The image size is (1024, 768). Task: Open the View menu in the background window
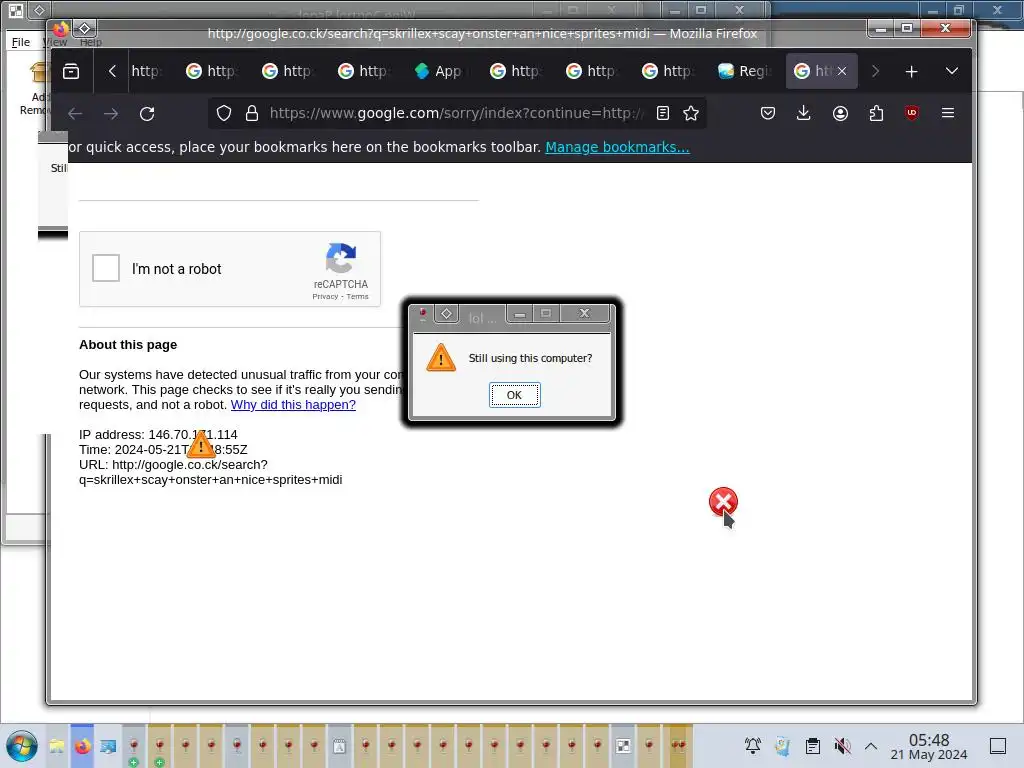point(56,42)
